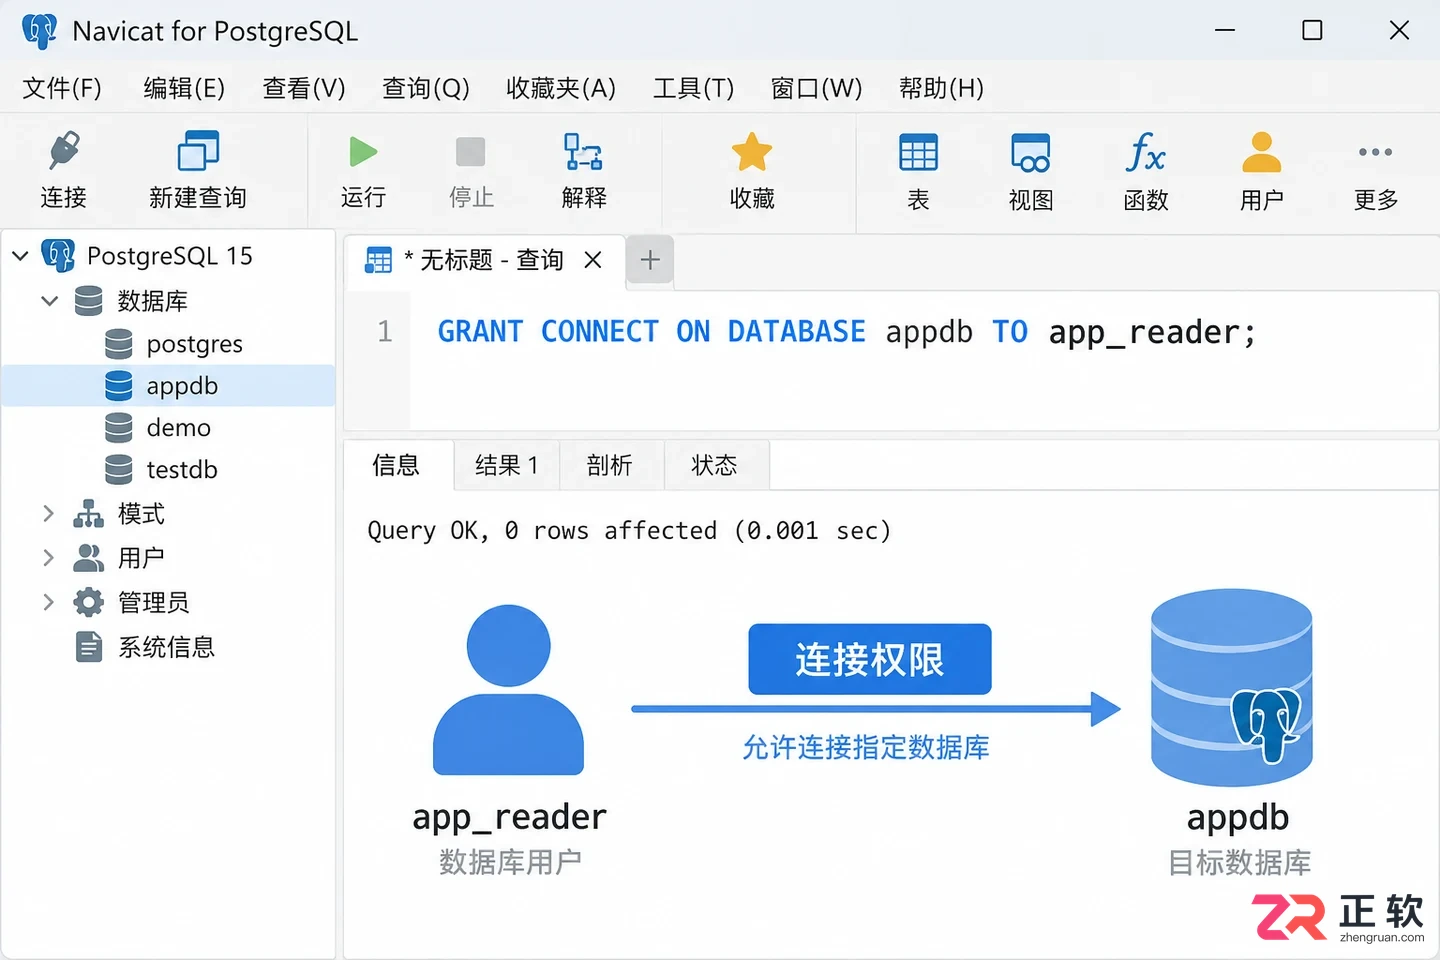Expand the Users tree node

48,557
